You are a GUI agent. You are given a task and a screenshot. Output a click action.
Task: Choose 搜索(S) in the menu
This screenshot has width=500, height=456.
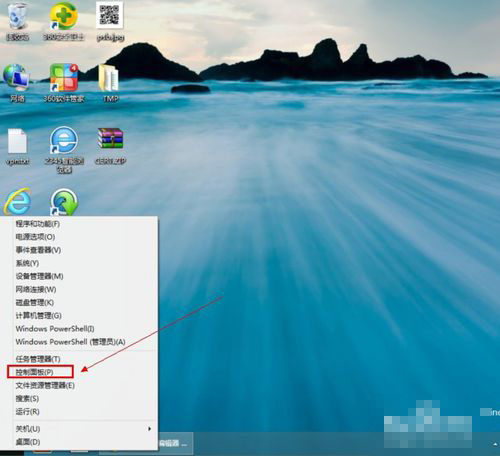pos(27,399)
